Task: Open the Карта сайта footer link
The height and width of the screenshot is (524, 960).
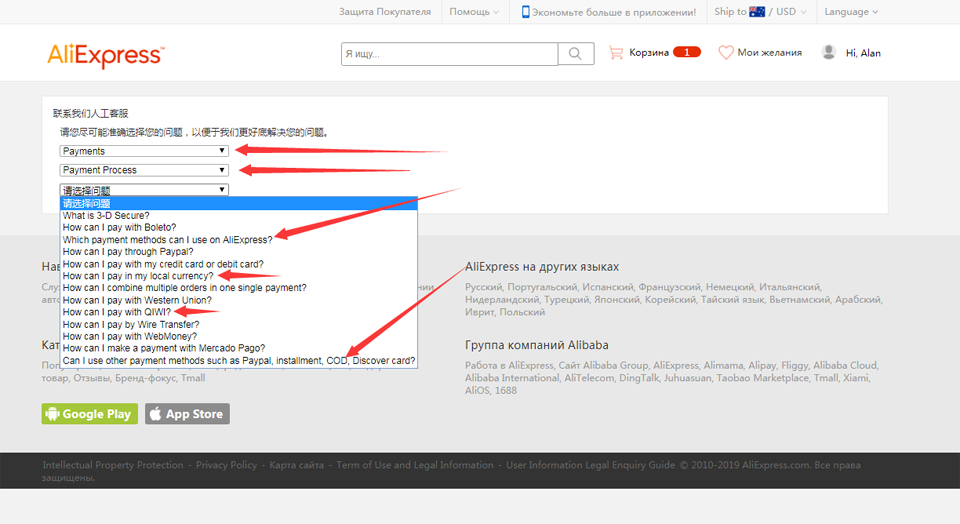Action: [296, 465]
